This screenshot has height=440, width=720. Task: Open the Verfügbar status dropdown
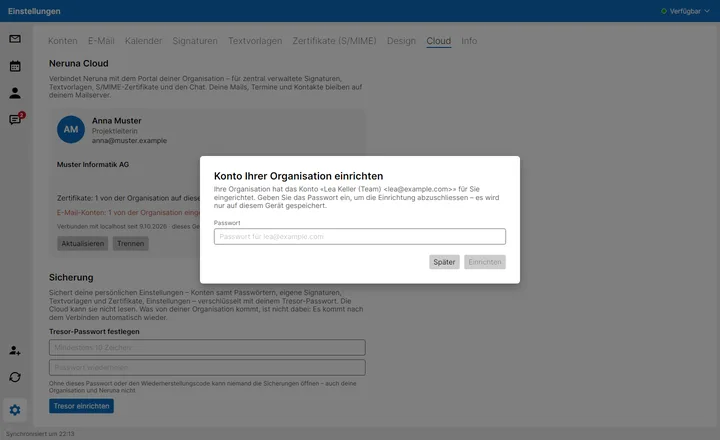(685, 11)
